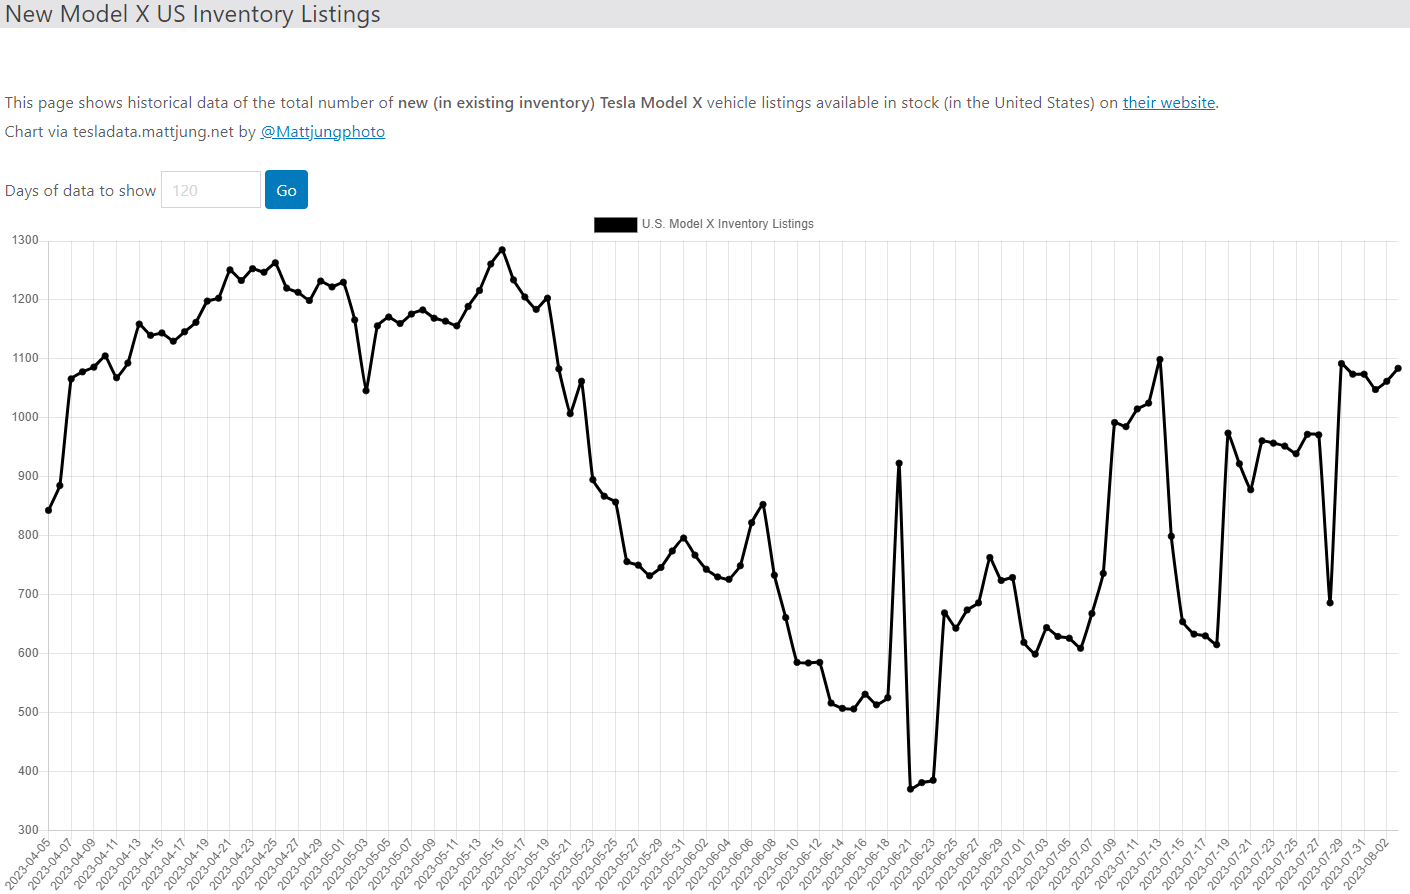Click the bold "Tesla Model X" text
The image size is (1410, 894).
tap(651, 102)
